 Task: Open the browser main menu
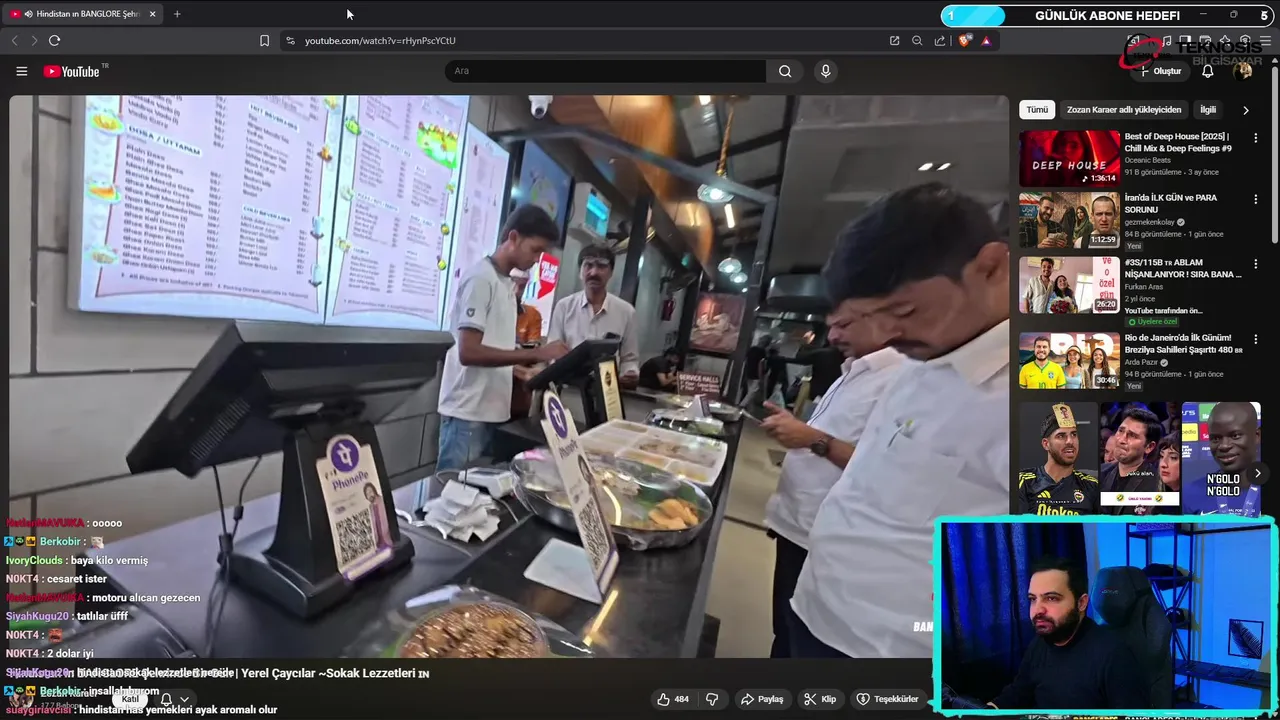(x=1266, y=40)
